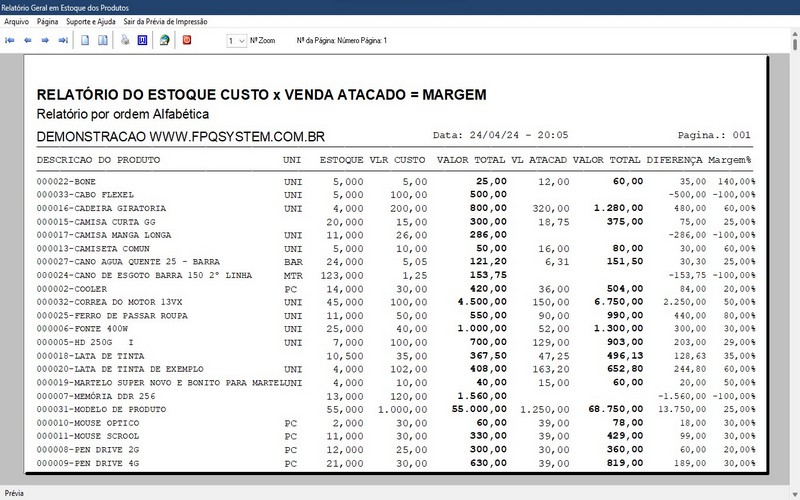Click the globe export icon in toolbar
Image resolution: width=800 pixels, height=500 pixels.
click(164, 40)
